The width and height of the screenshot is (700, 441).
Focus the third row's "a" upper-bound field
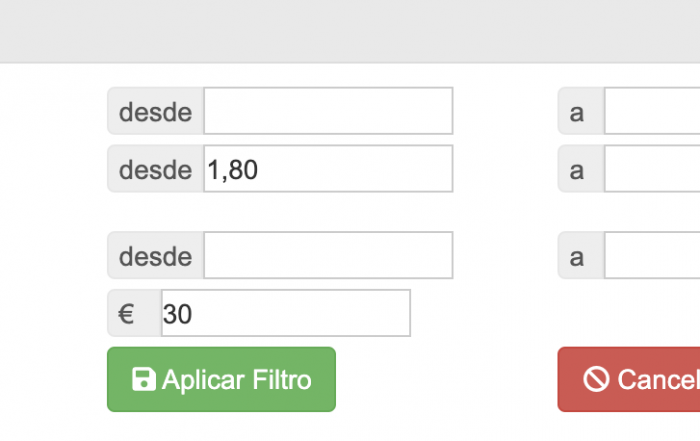point(652,255)
